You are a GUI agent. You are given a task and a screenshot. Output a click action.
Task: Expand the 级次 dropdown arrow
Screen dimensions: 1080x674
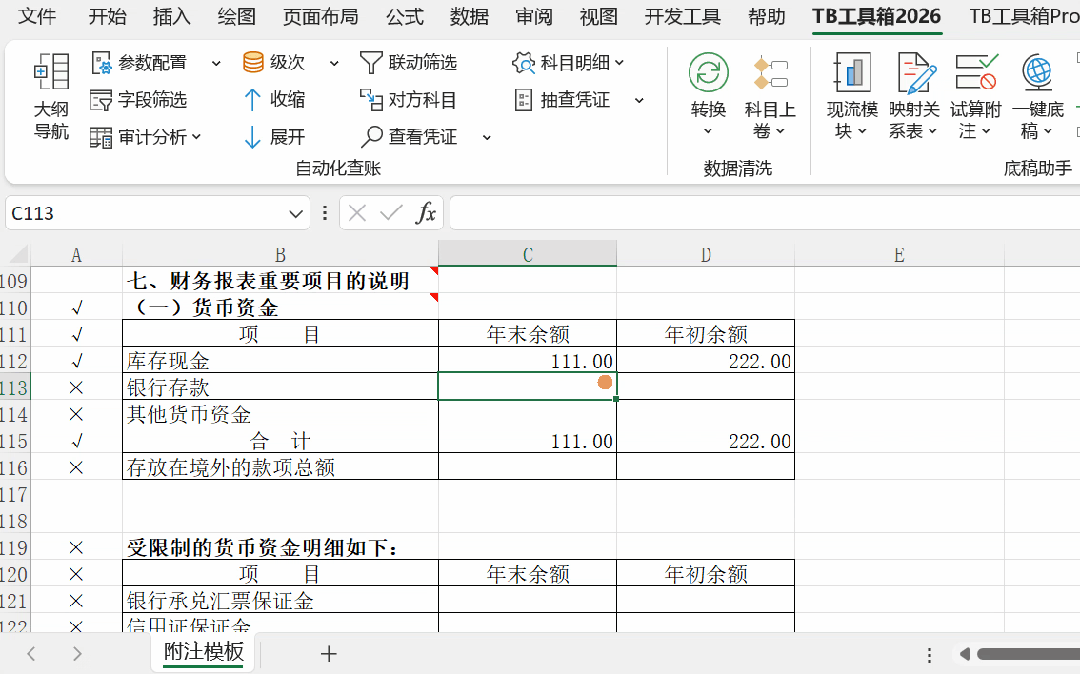pyautogui.click(x=334, y=63)
